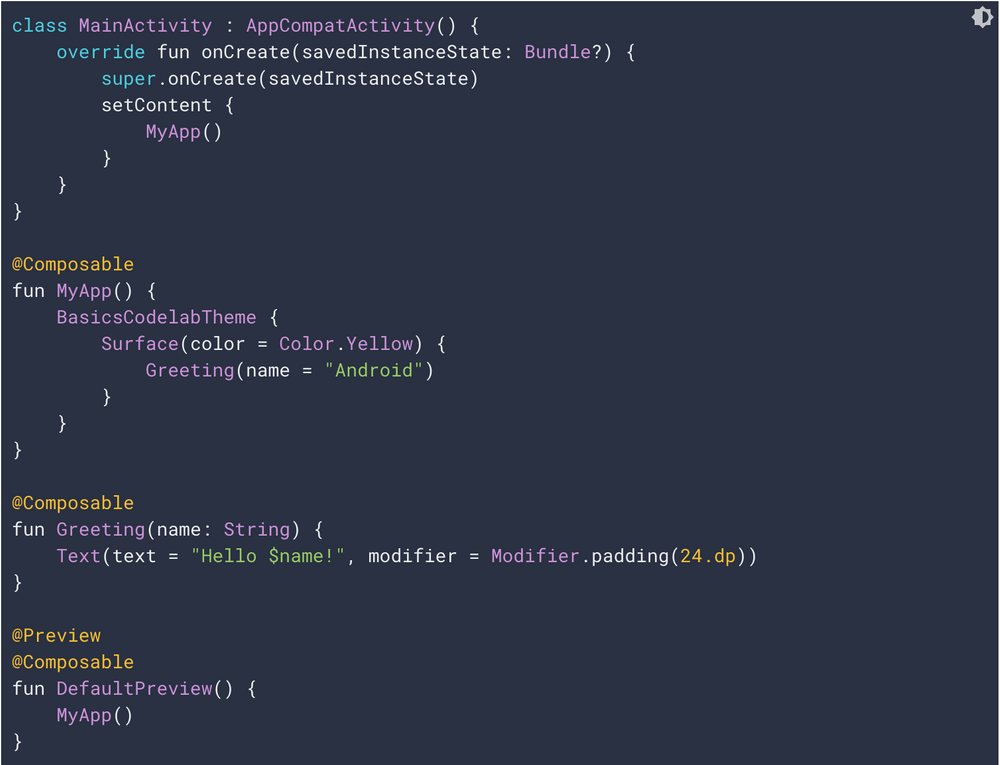This screenshot has width=1000, height=765.
Task: Click the Greeting function declaration name
Action: 101,530
